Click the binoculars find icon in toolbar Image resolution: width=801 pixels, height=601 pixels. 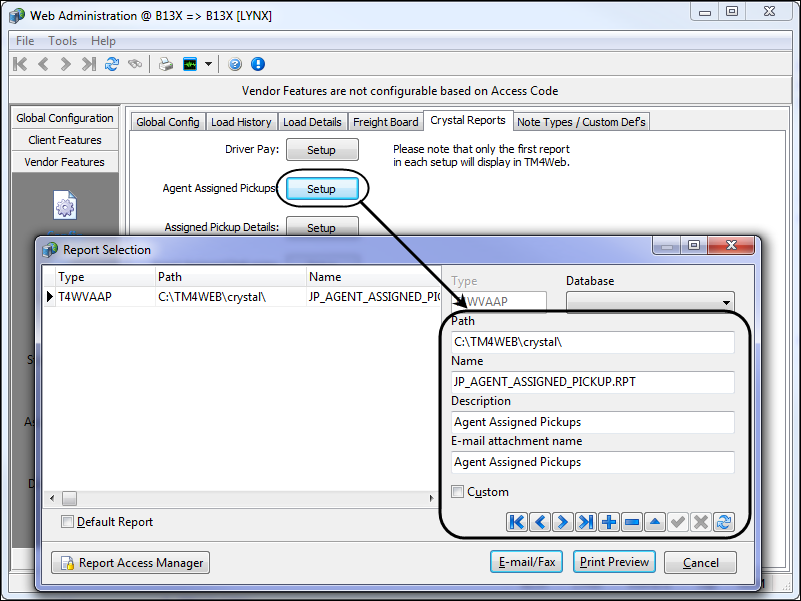pos(135,64)
